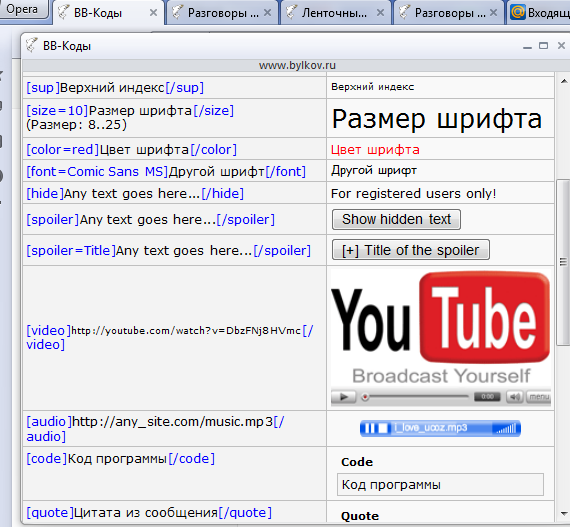Minimize the BB-Коды window
This screenshot has width=570, height=527.
pos(527,46)
